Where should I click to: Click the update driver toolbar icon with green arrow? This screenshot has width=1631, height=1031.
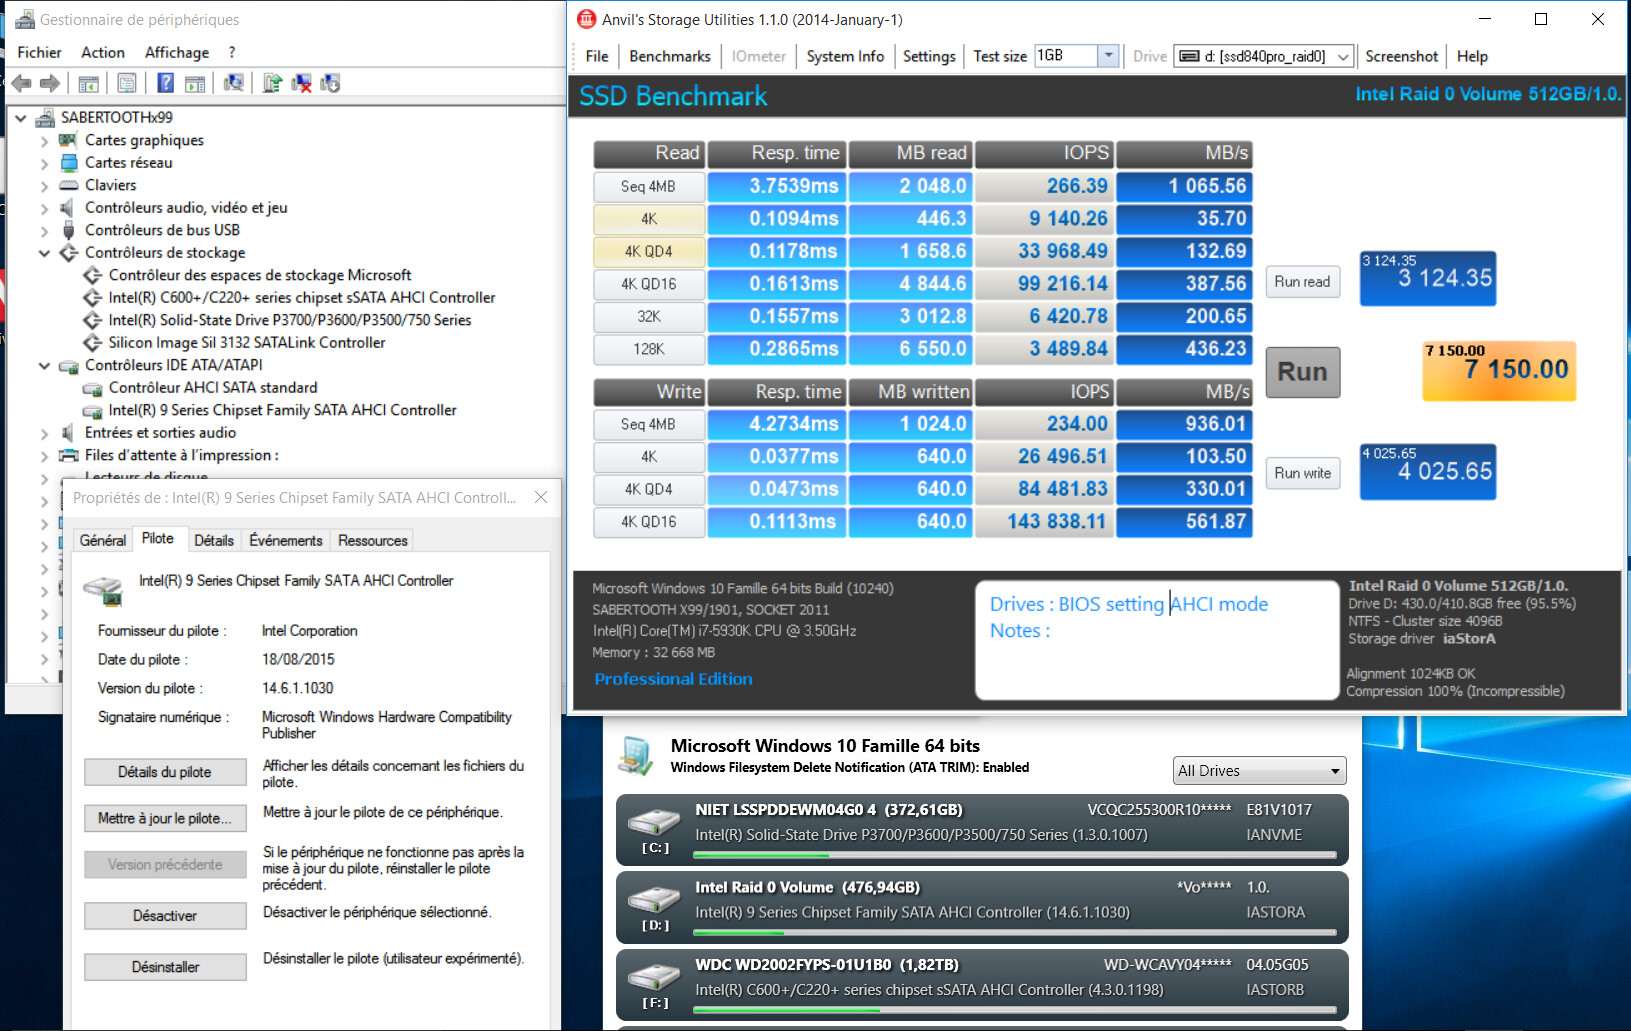tap(272, 83)
